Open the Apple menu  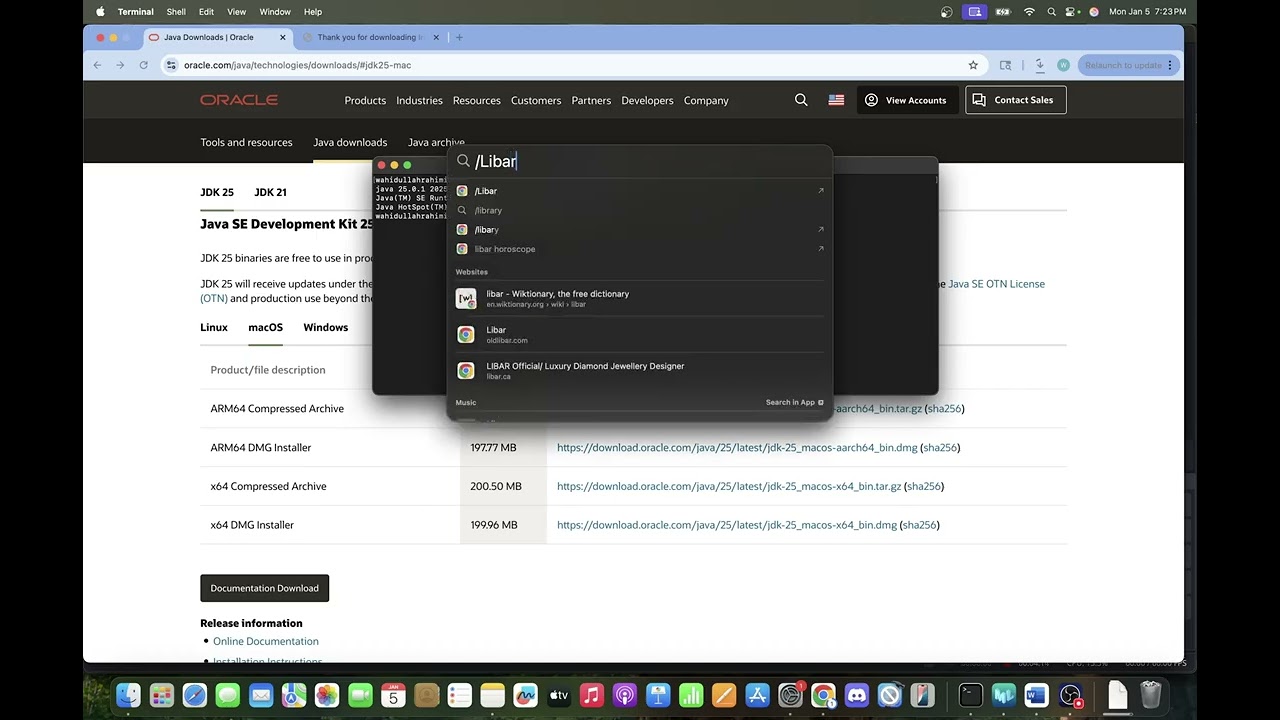point(100,12)
